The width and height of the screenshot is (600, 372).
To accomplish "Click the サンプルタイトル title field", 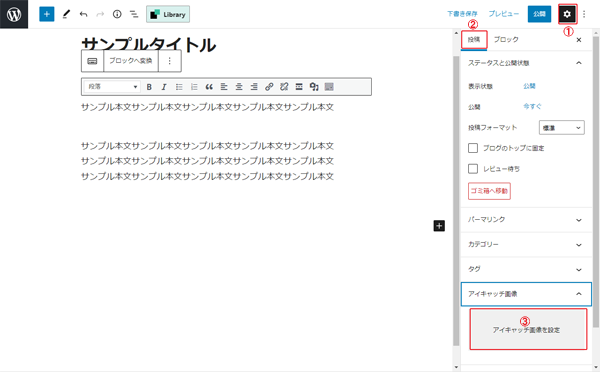I will point(149,45).
